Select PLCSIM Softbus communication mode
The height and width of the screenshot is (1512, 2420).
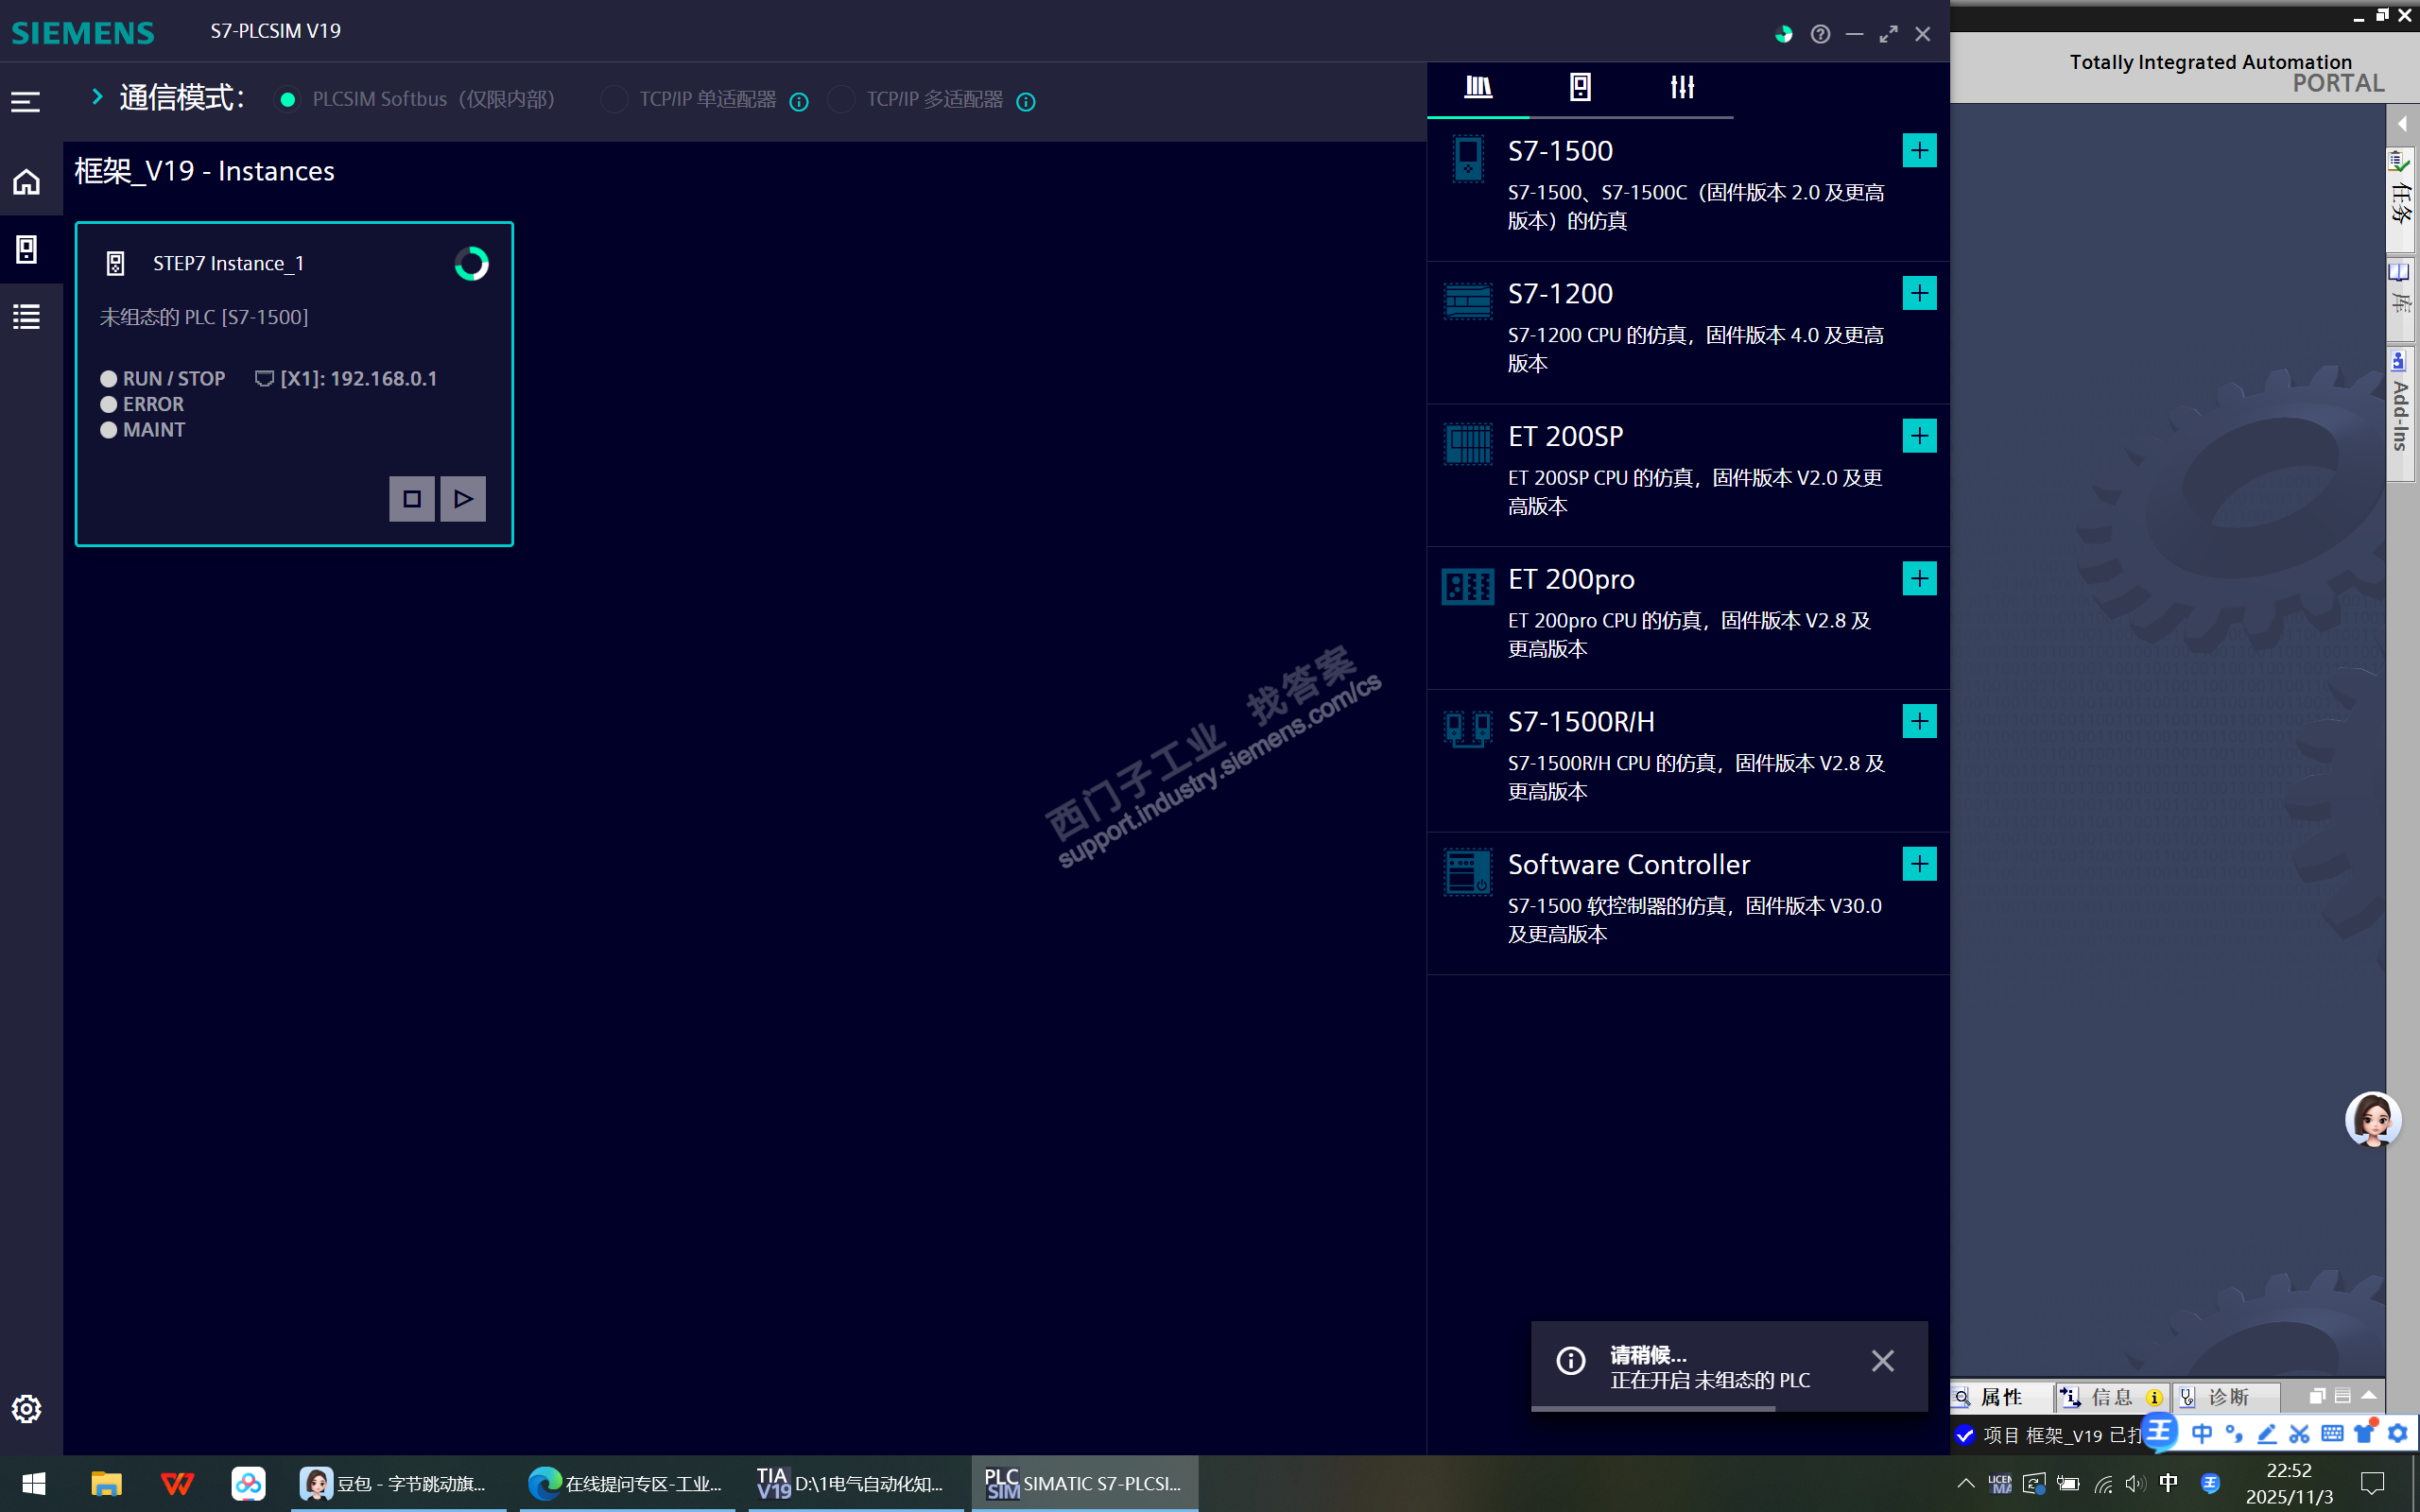(x=288, y=100)
